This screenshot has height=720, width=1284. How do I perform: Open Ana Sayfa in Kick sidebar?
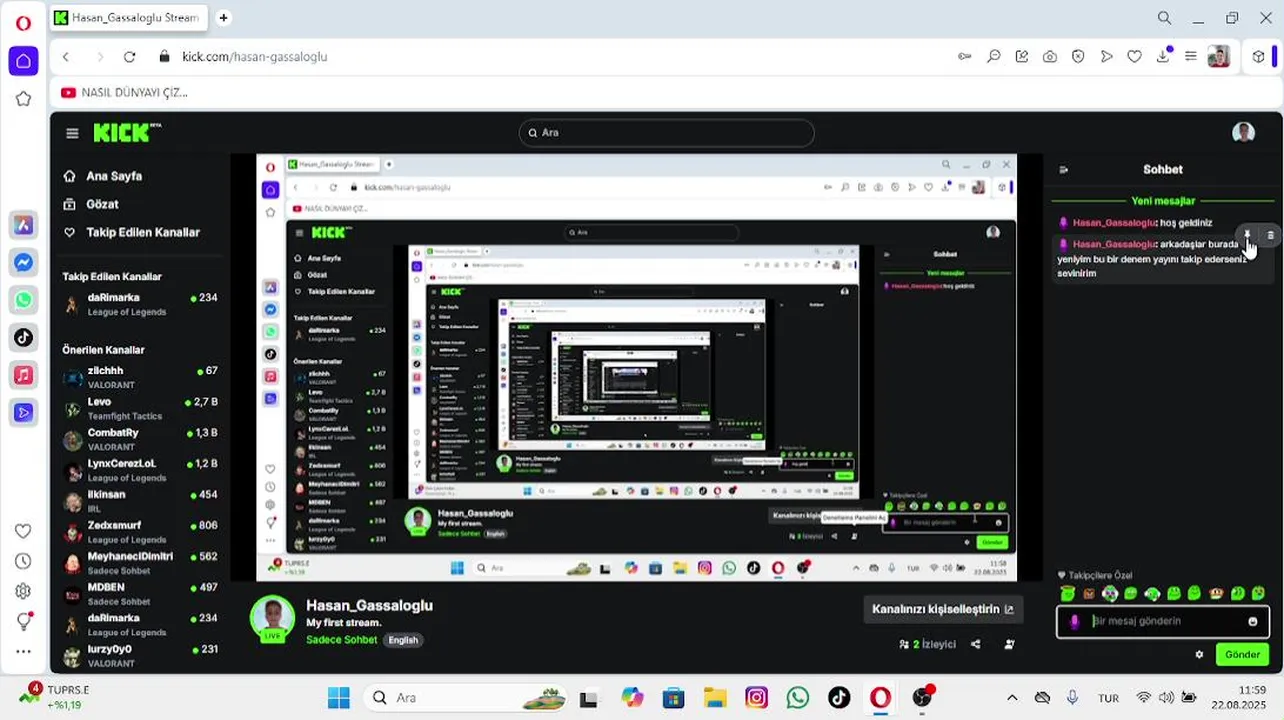102,176
